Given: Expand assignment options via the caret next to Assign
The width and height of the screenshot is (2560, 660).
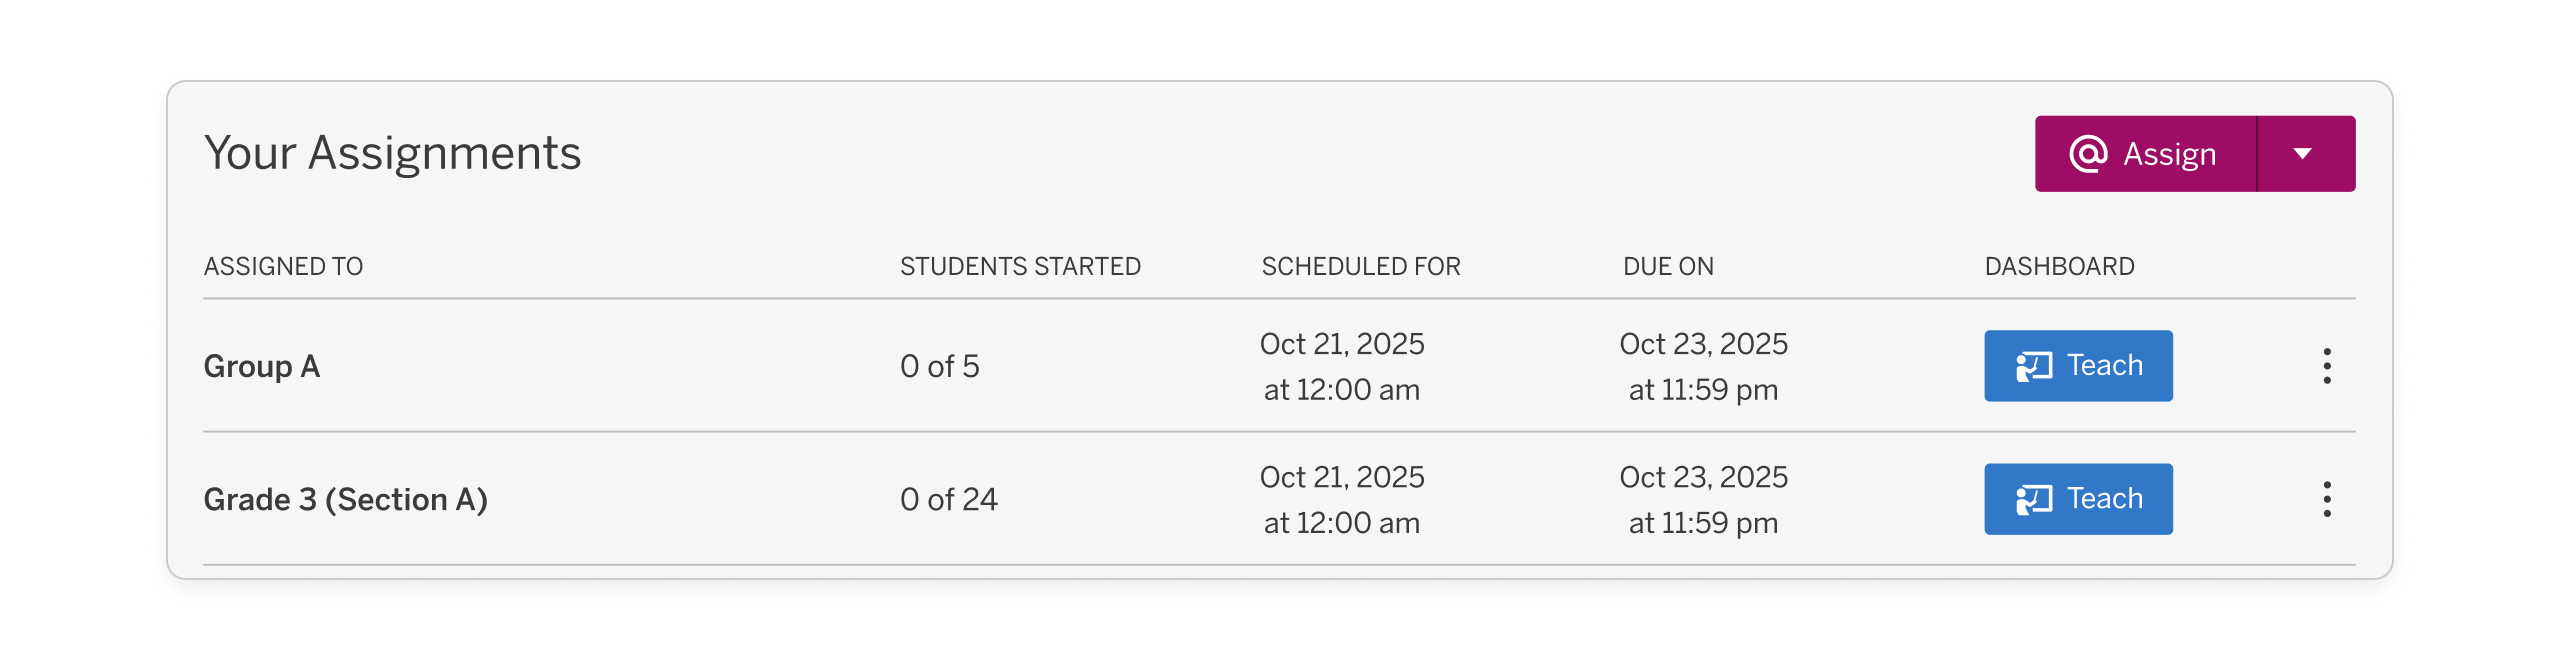Looking at the screenshot, I should (x=2303, y=153).
